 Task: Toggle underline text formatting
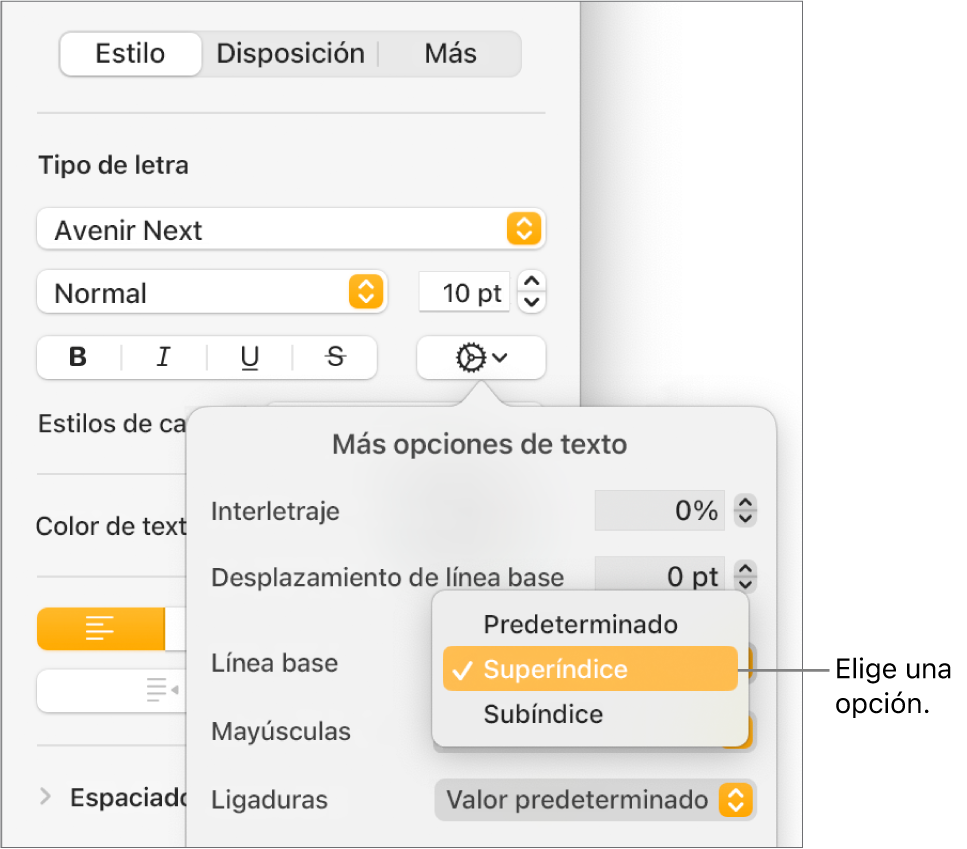(250, 357)
